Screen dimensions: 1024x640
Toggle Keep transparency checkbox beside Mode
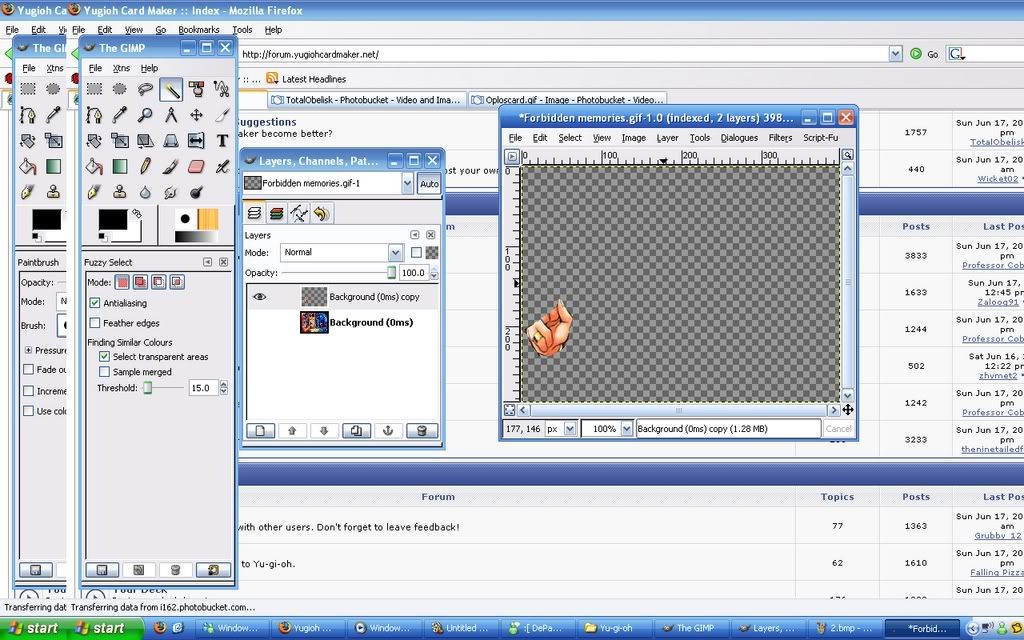click(416, 252)
